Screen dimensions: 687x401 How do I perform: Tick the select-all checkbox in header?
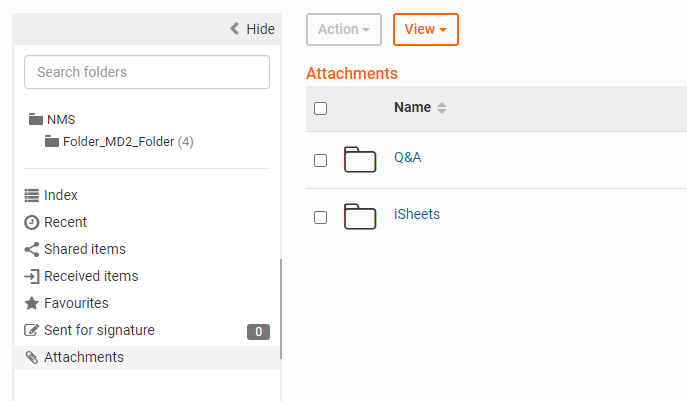[320, 108]
